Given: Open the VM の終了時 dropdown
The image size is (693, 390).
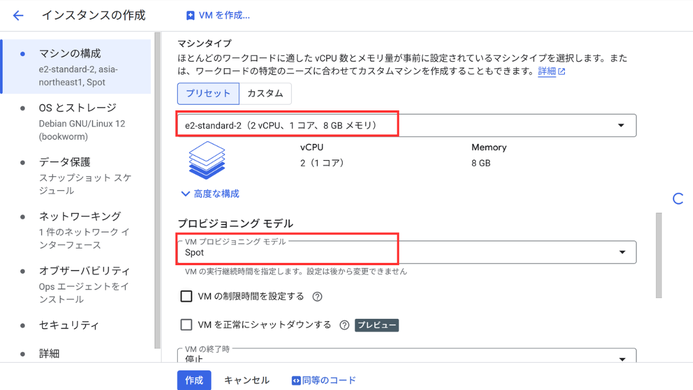Looking at the screenshot, I should click(x=407, y=355).
